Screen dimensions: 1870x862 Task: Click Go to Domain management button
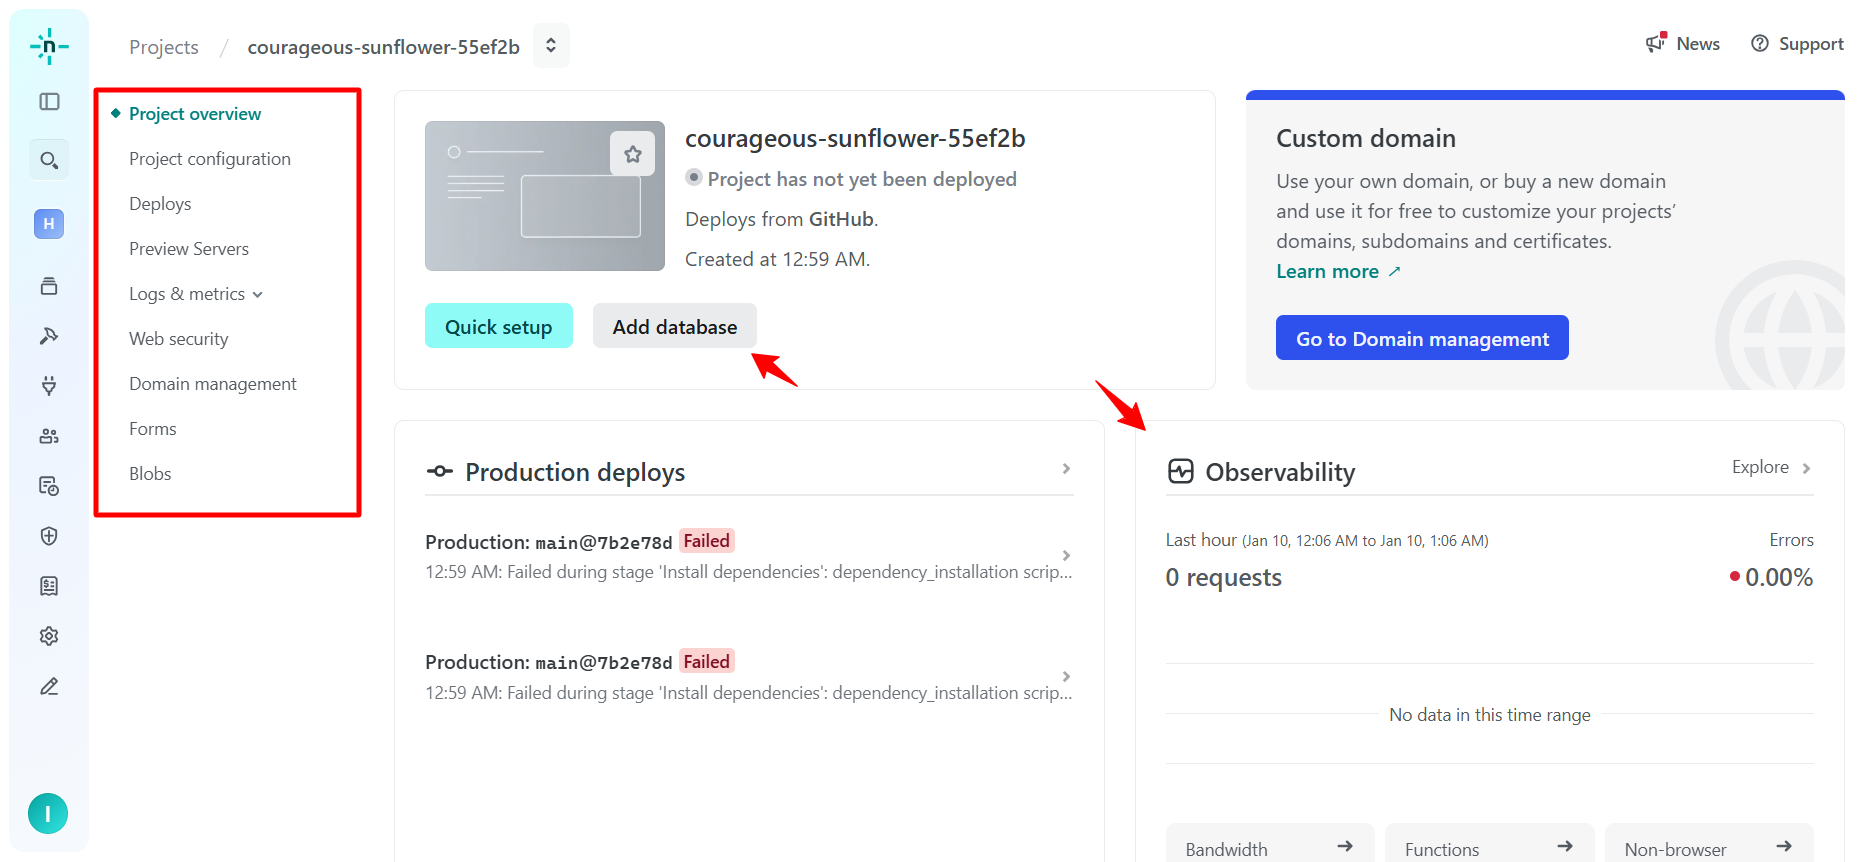tap(1422, 338)
